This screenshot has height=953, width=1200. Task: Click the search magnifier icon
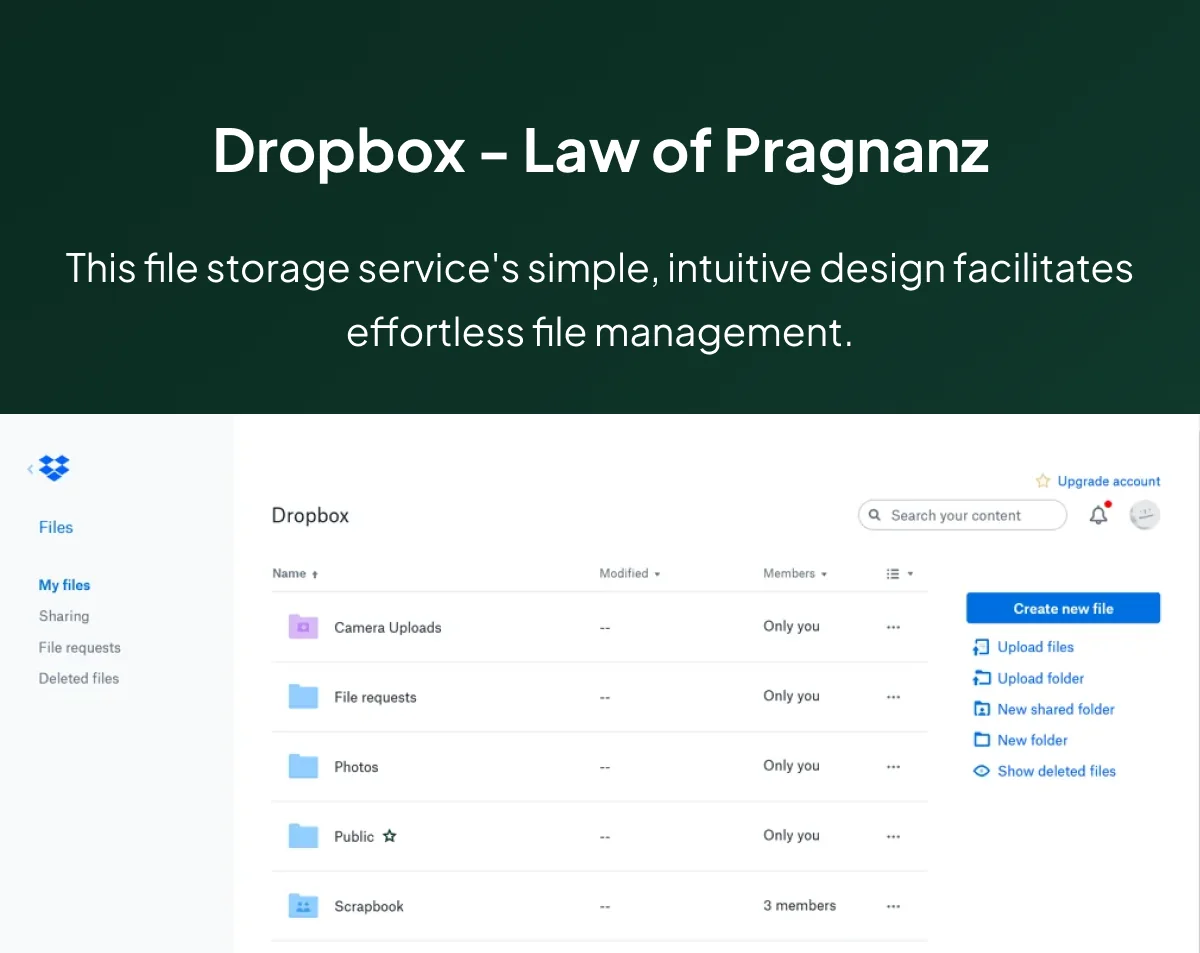(874, 515)
